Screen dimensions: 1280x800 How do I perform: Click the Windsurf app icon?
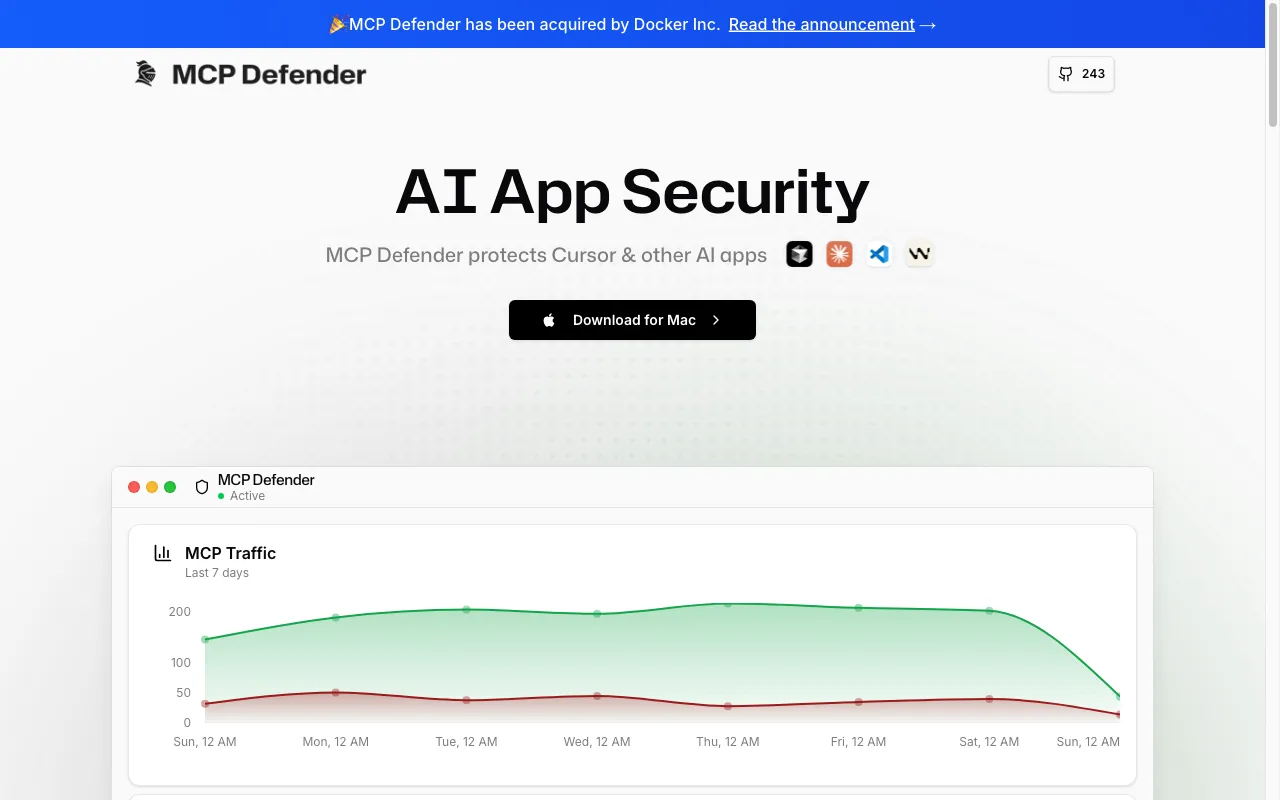coord(919,254)
